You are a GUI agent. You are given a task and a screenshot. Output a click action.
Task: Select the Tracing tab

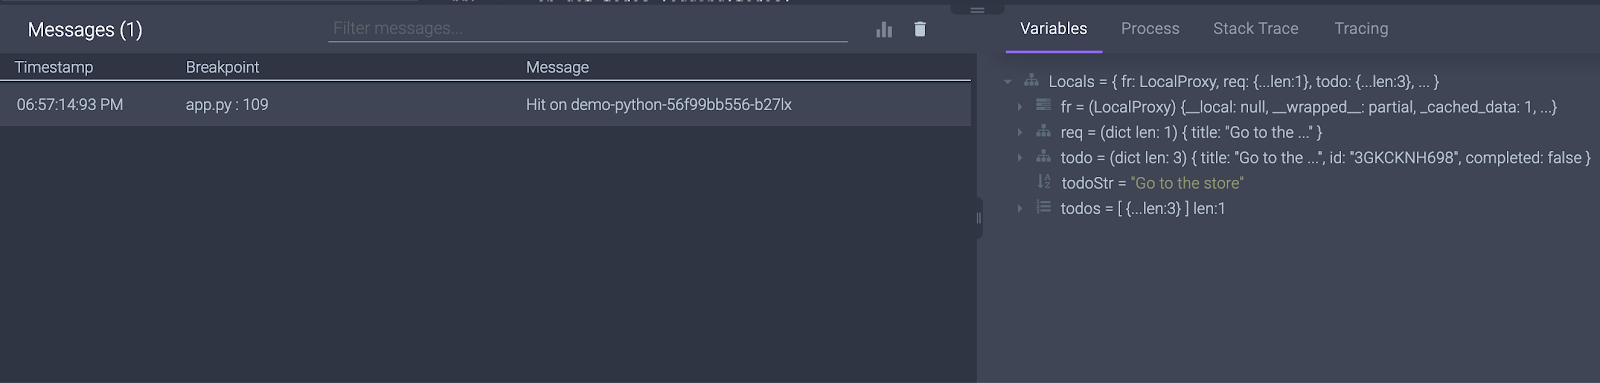coord(1361,29)
